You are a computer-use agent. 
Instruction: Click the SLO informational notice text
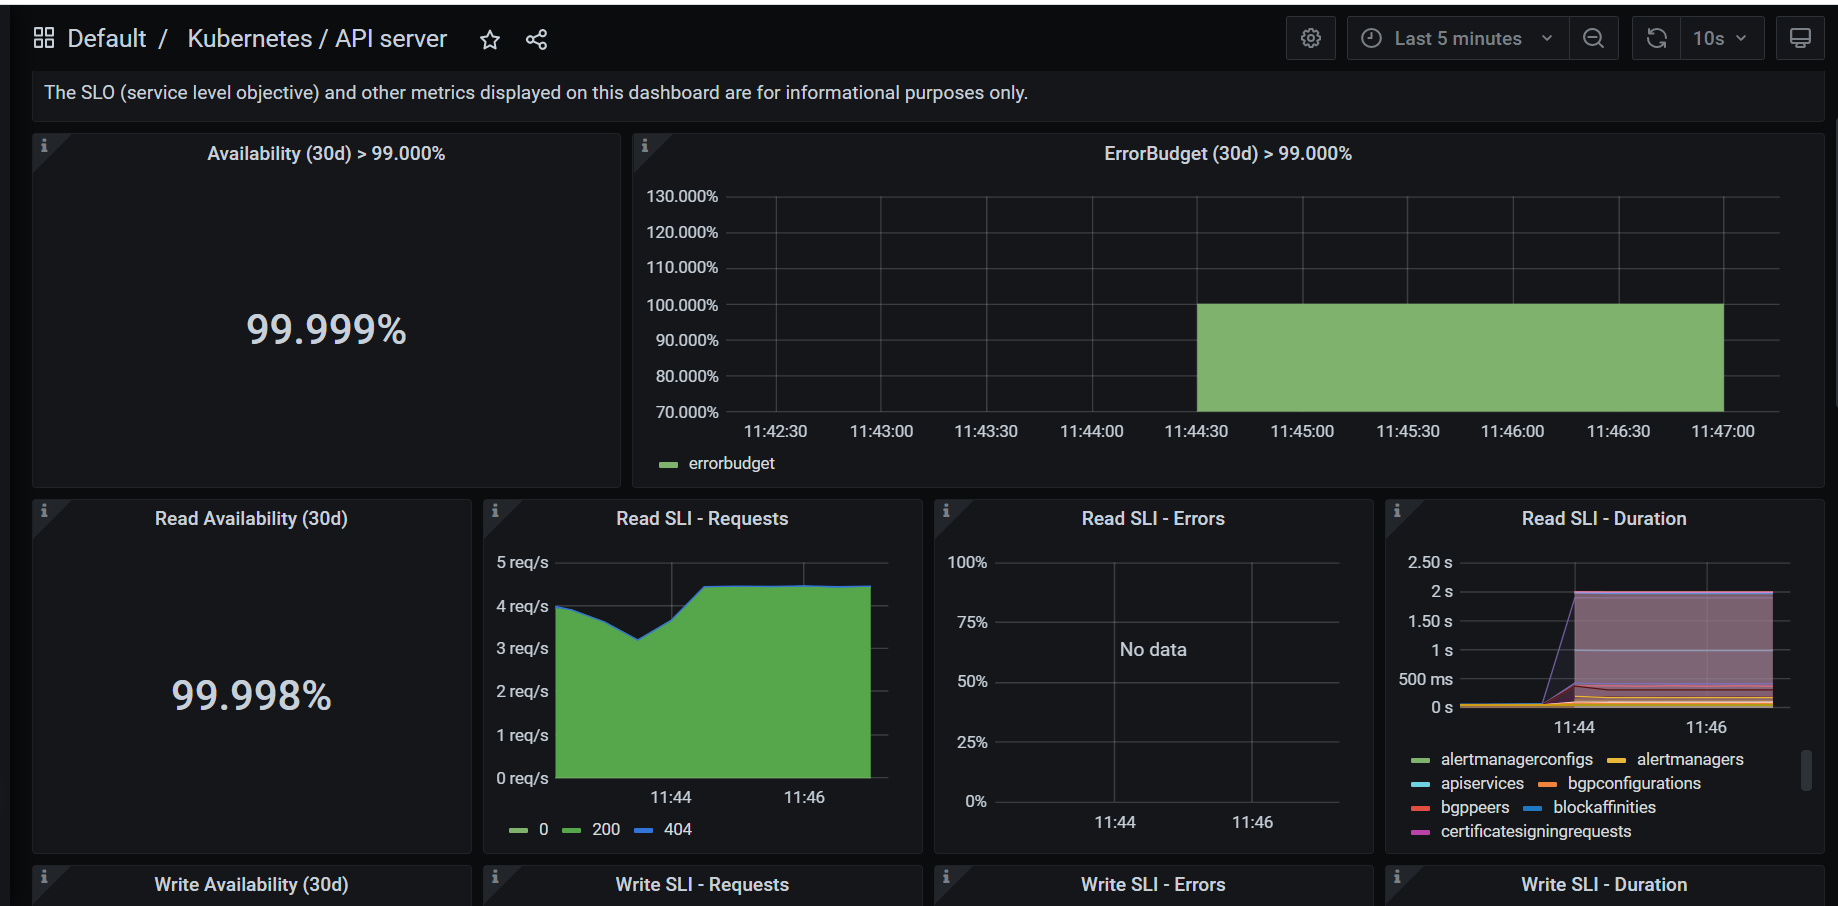(x=536, y=92)
